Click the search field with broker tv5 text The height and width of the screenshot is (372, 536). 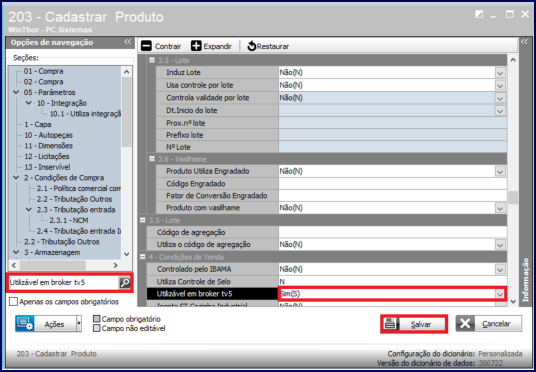point(63,282)
